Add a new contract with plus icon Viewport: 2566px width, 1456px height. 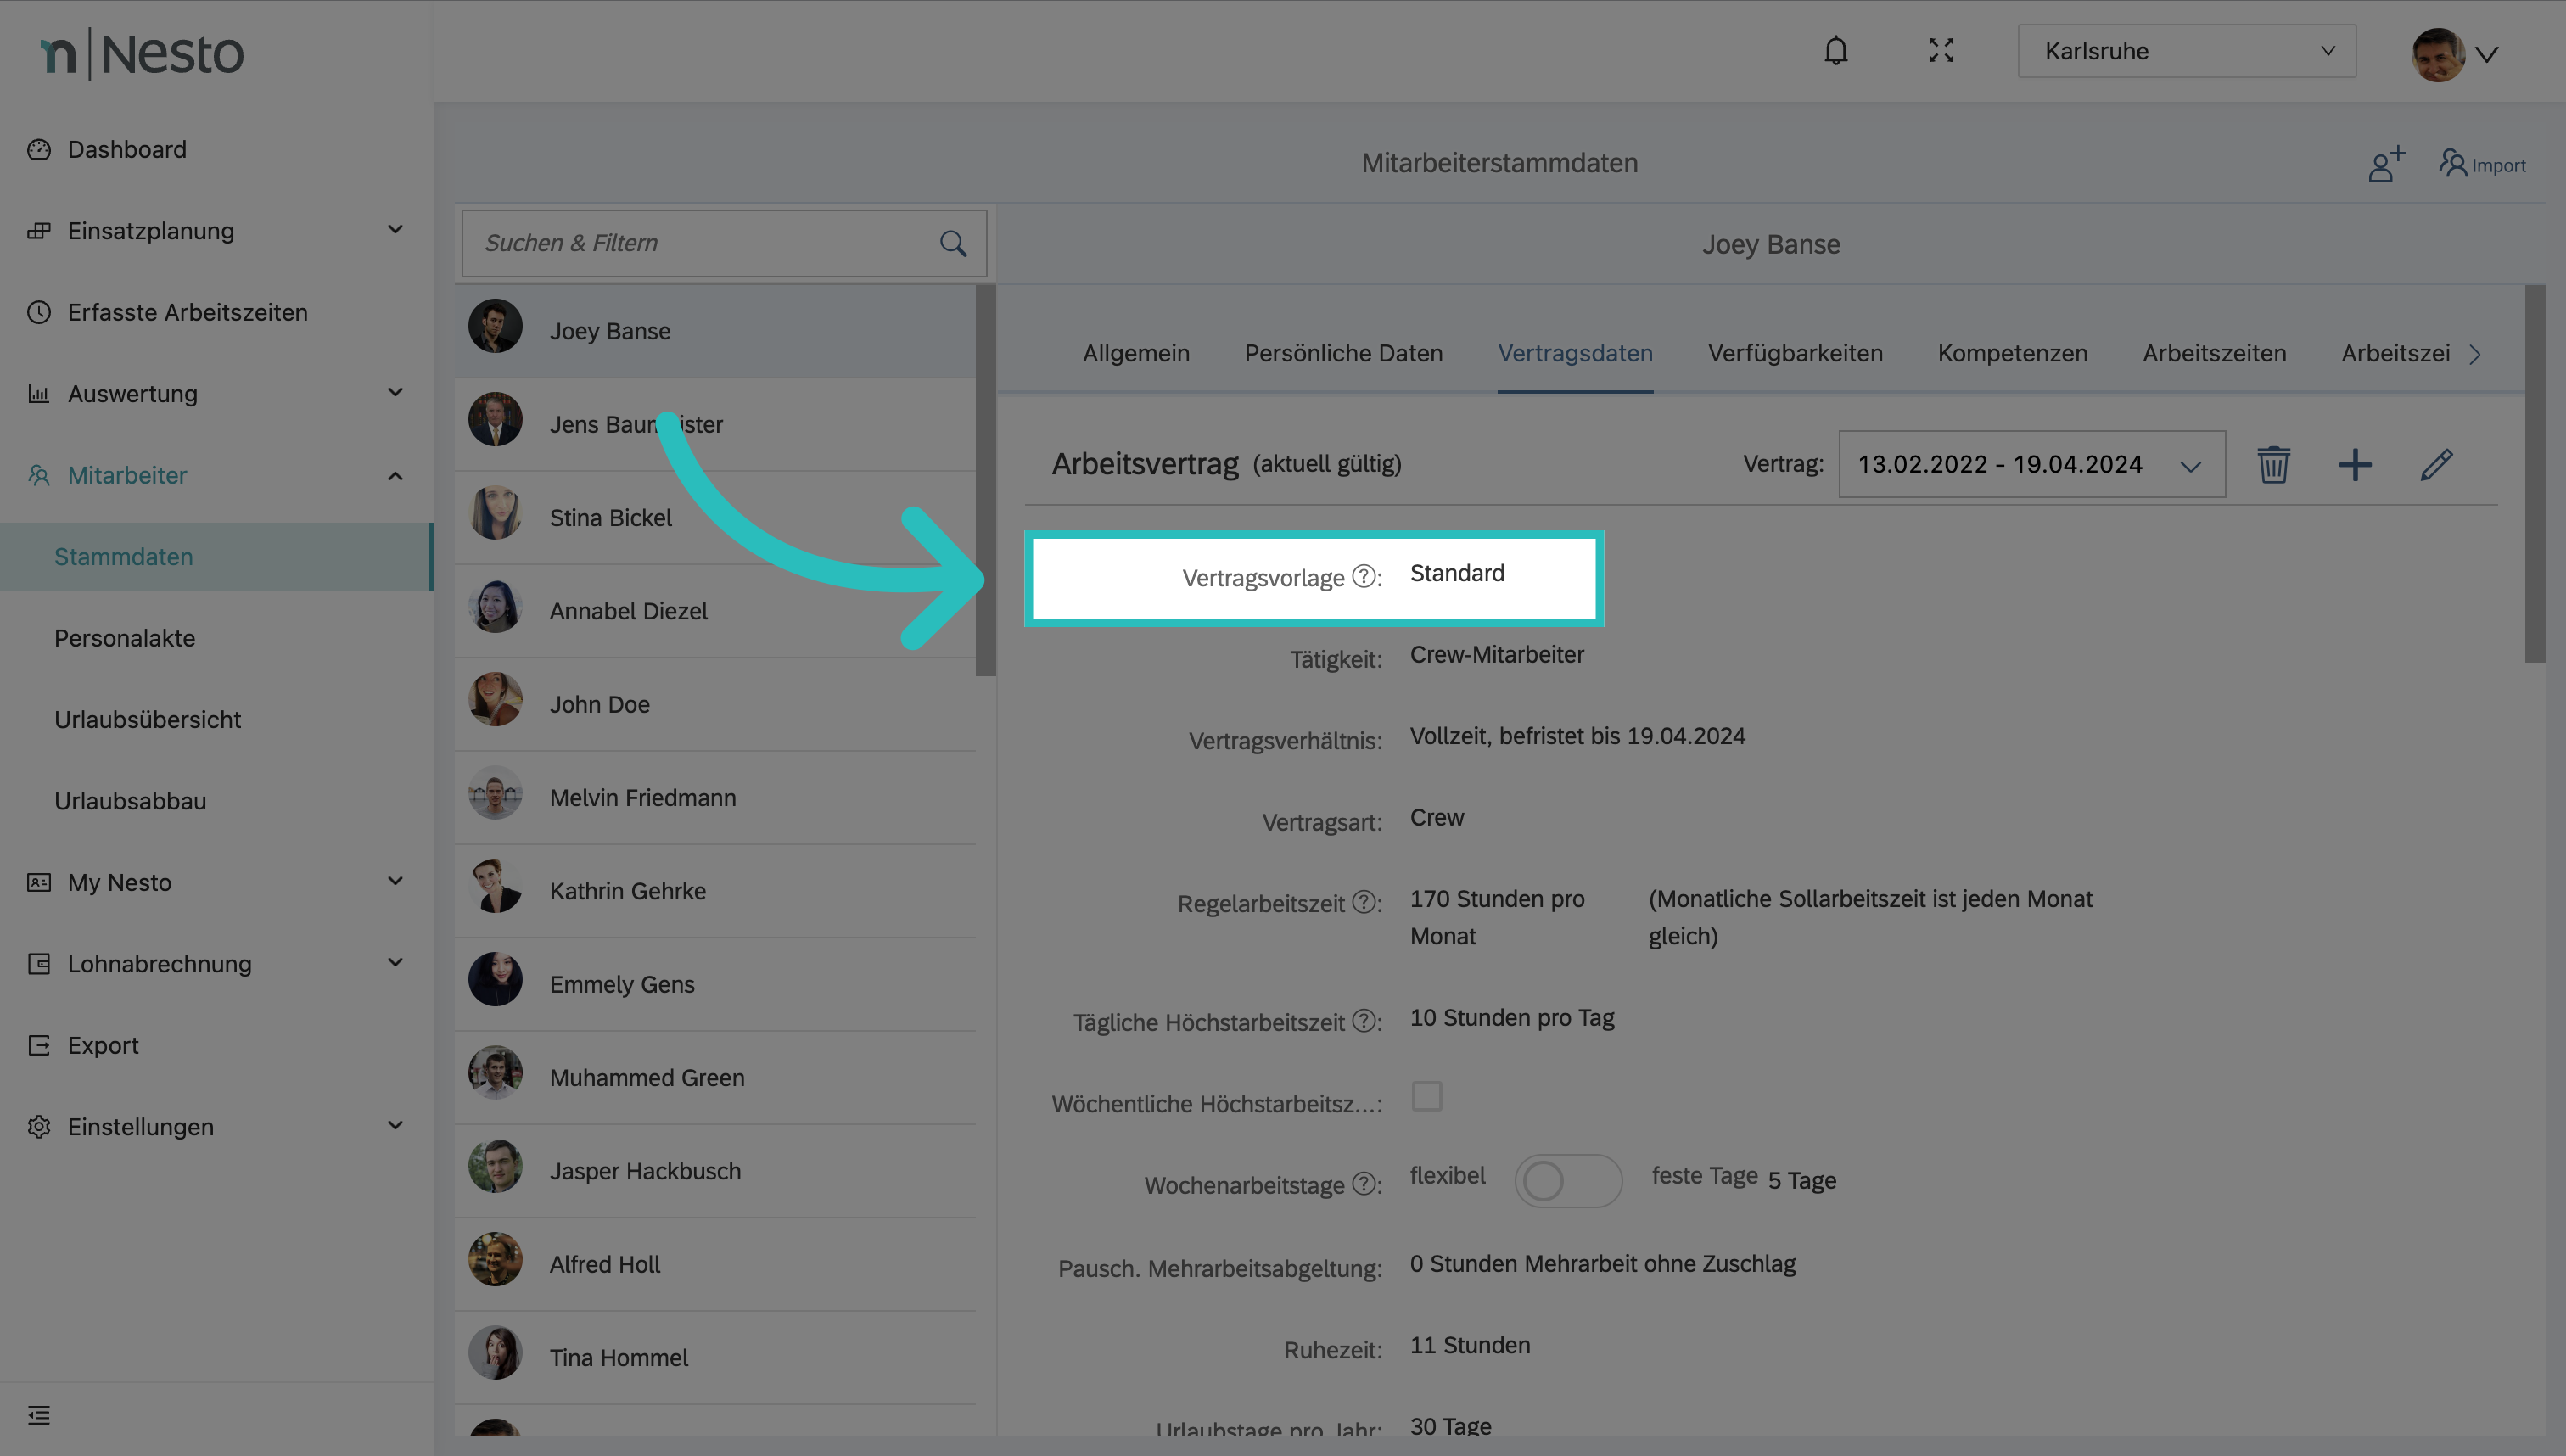tap(2355, 465)
